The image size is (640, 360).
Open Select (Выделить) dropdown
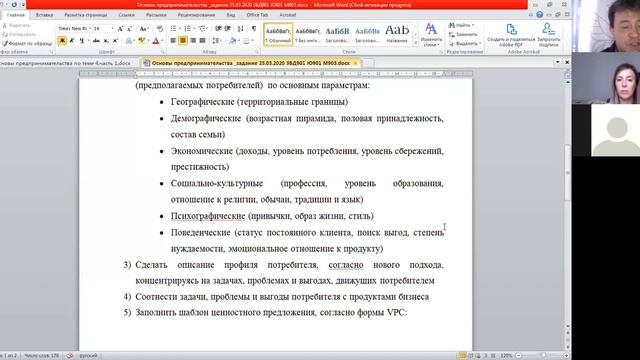[x=465, y=43]
